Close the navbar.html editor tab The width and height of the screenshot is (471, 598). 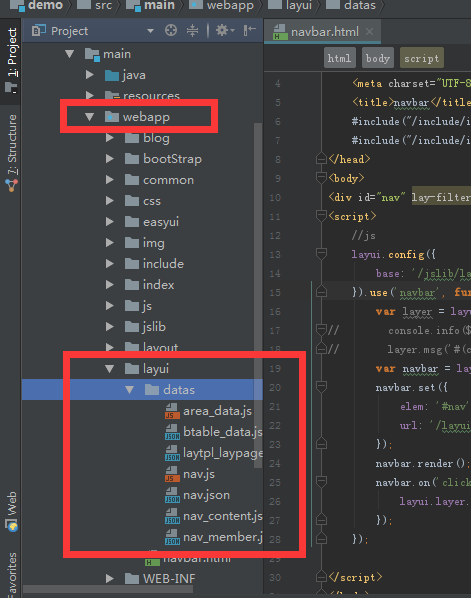(x=369, y=32)
